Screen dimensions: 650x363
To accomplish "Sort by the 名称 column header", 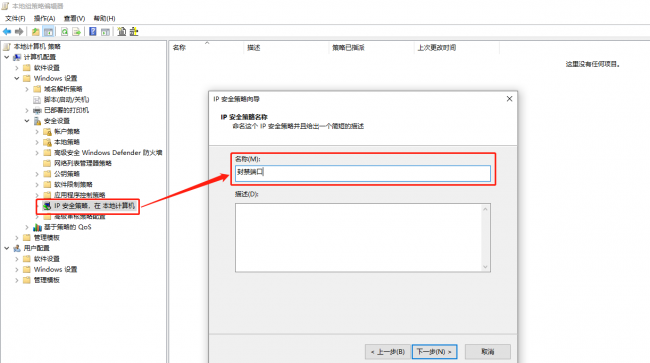I will tap(206, 48).
